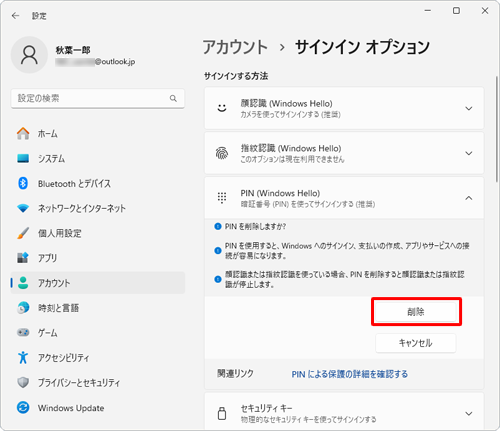Go back with the arrow beside 設定
The image size is (500, 431).
coord(15,16)
